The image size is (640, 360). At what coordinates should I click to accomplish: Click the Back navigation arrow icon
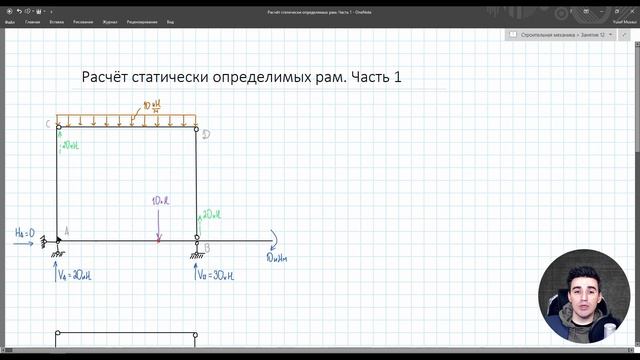click(9, 11)
